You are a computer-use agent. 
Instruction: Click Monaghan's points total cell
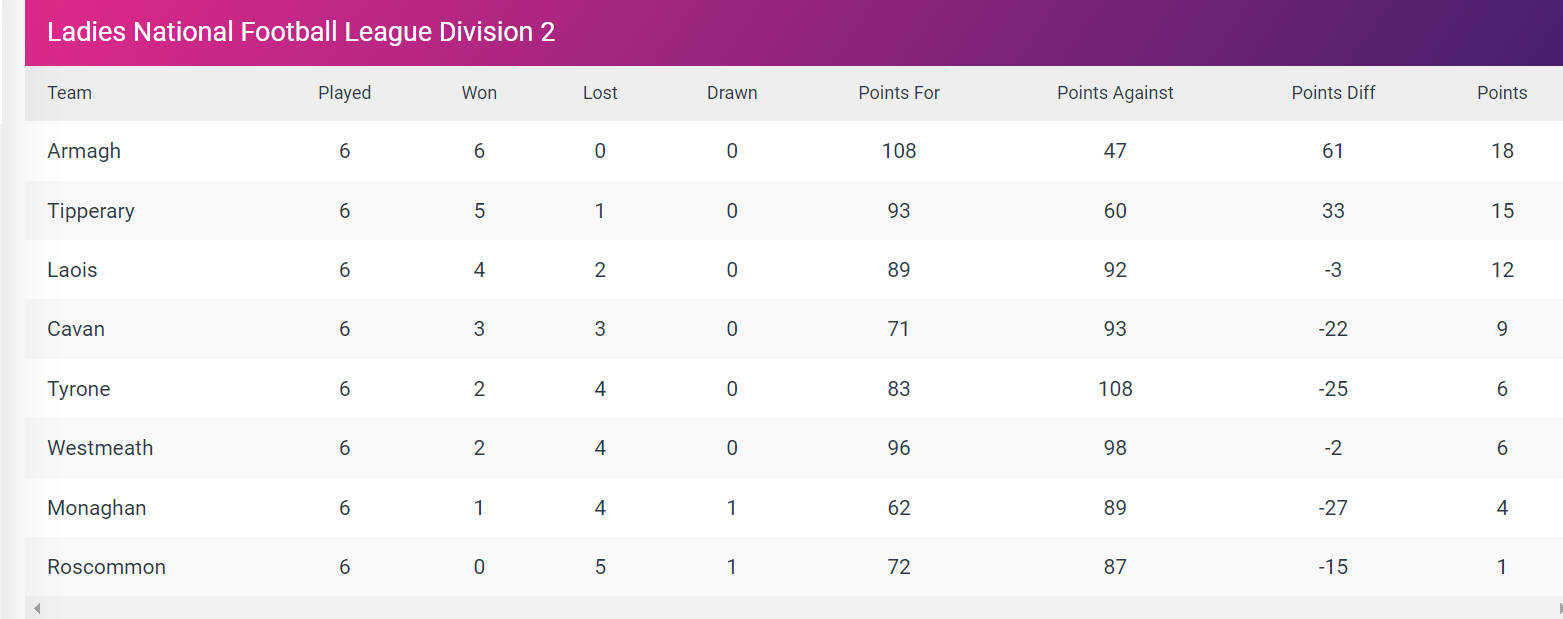click(x=1502, y=508)
